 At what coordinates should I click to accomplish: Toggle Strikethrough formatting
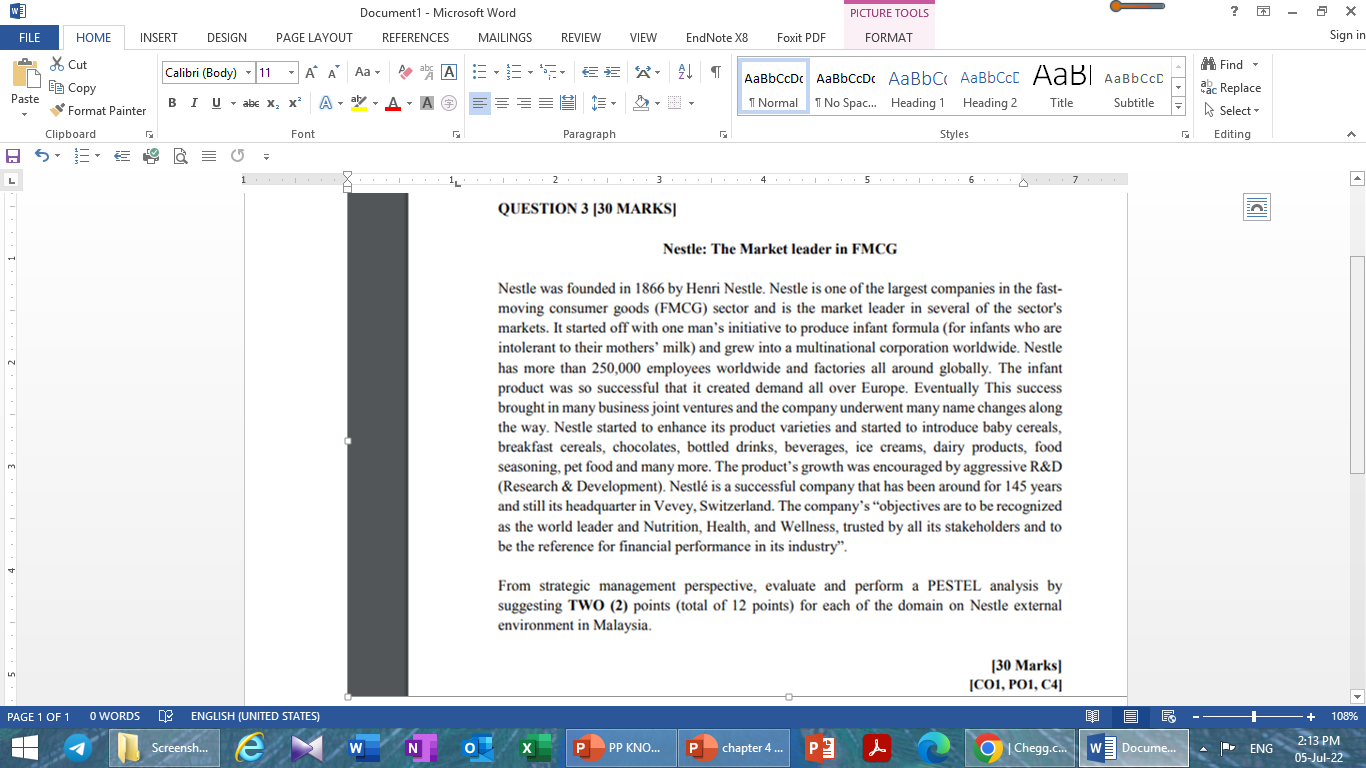tap(251, 103)
